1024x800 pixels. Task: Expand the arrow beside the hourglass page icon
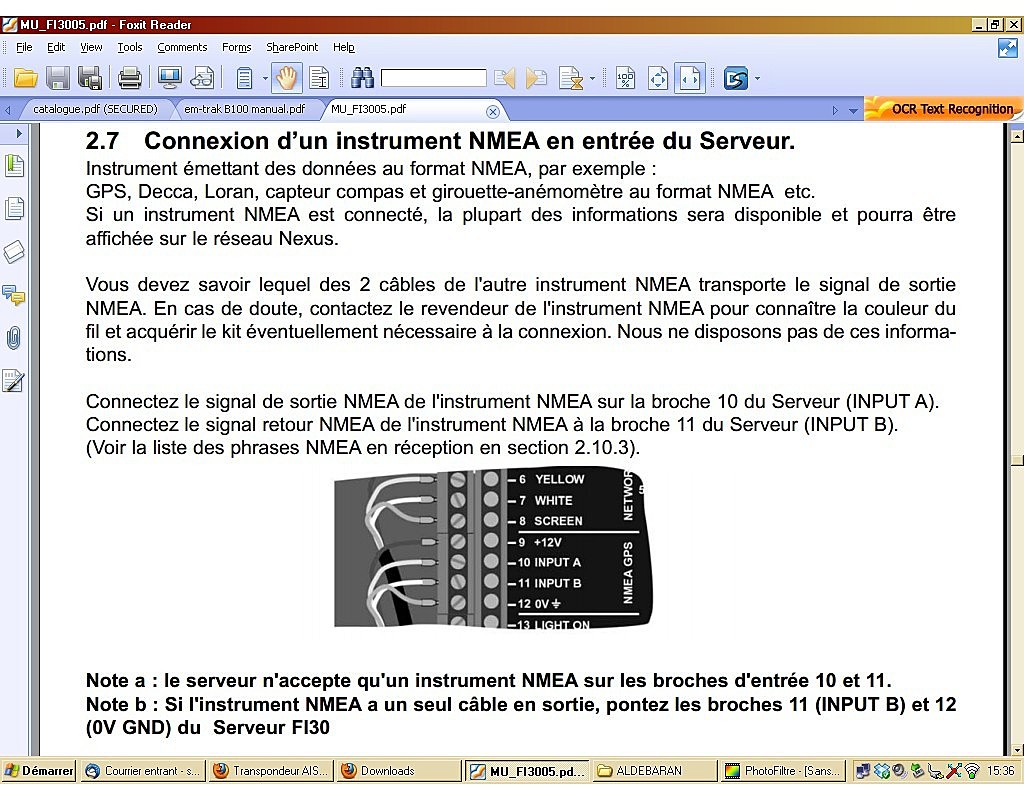tap(592, 79)
